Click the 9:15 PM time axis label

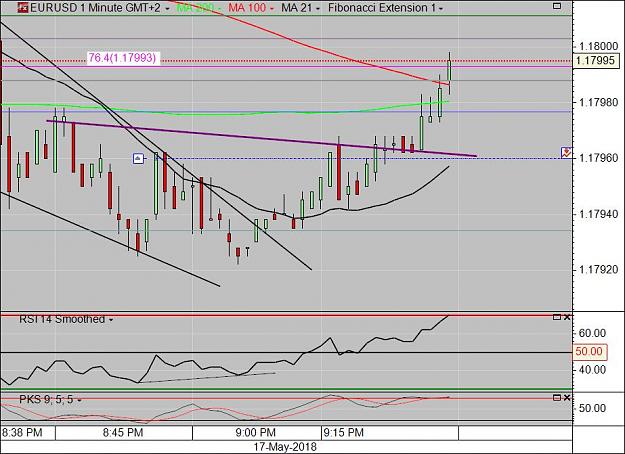tap(344, 432)
